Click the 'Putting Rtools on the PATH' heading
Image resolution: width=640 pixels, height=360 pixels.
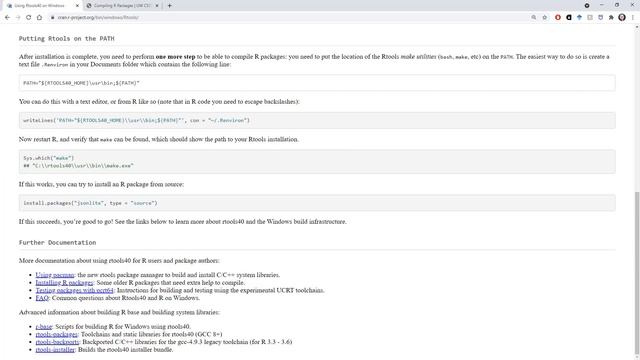tap(67, 39)
